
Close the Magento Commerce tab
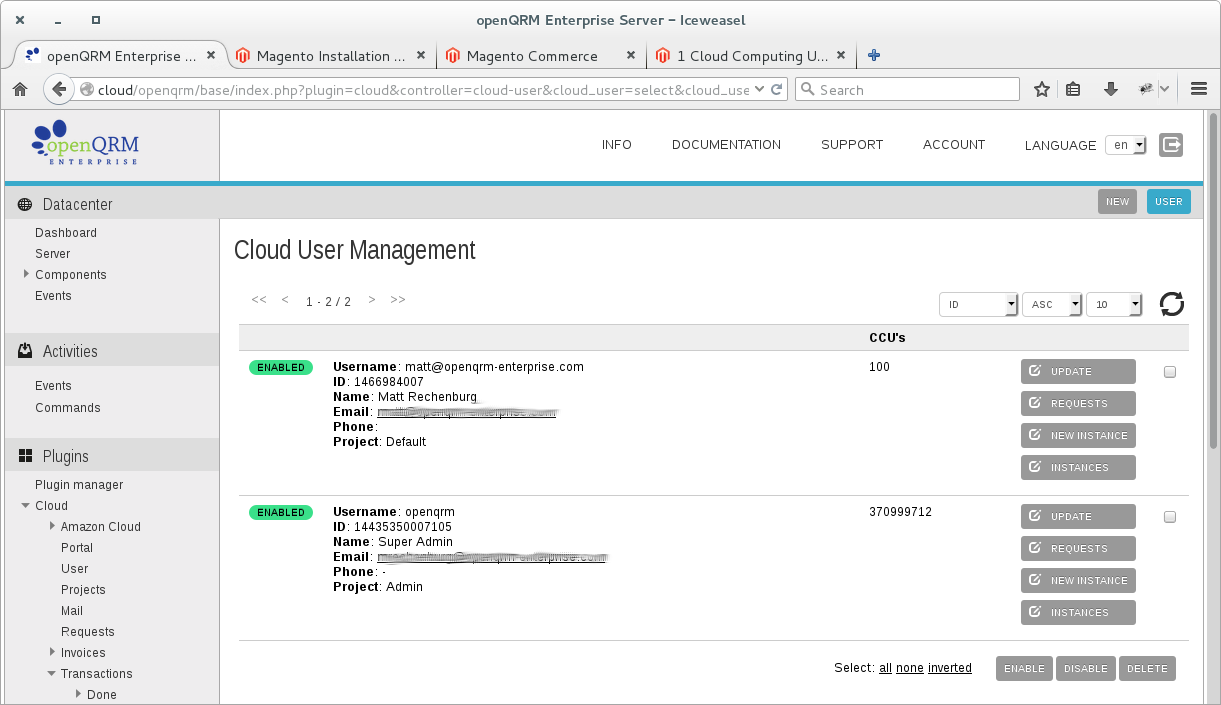tap(631, 56)
